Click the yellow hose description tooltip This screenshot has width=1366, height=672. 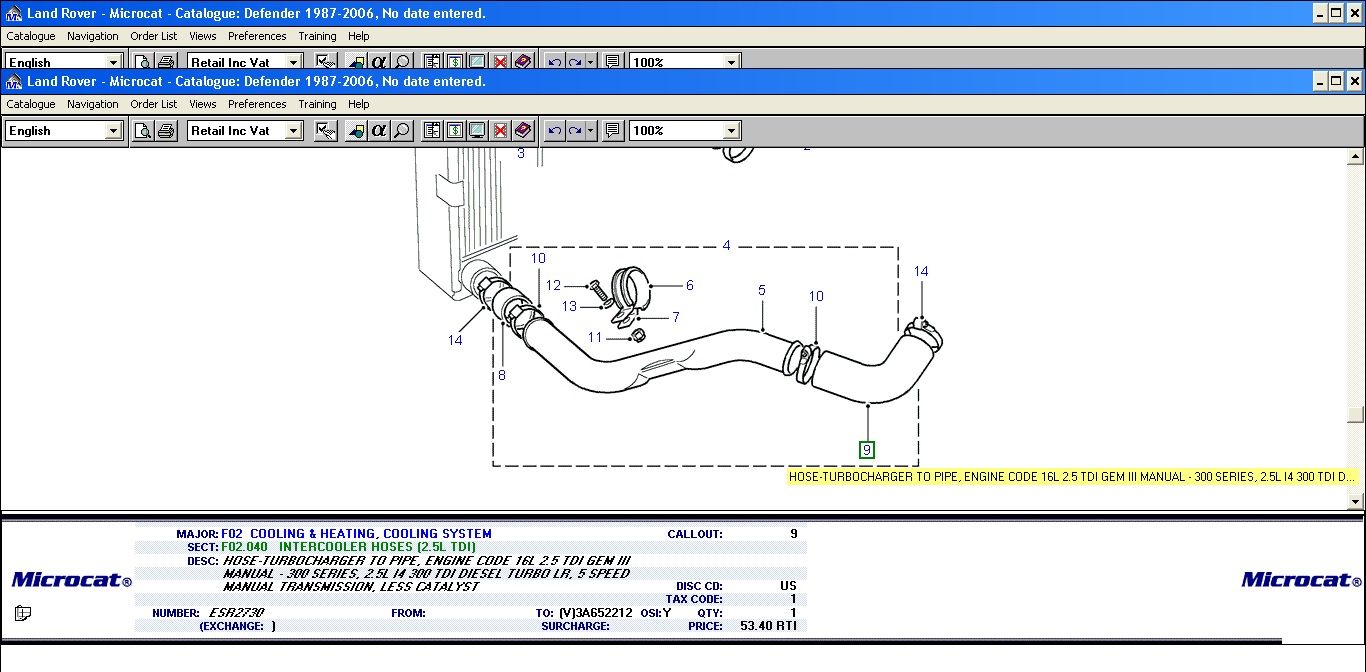click(1072, 477)
